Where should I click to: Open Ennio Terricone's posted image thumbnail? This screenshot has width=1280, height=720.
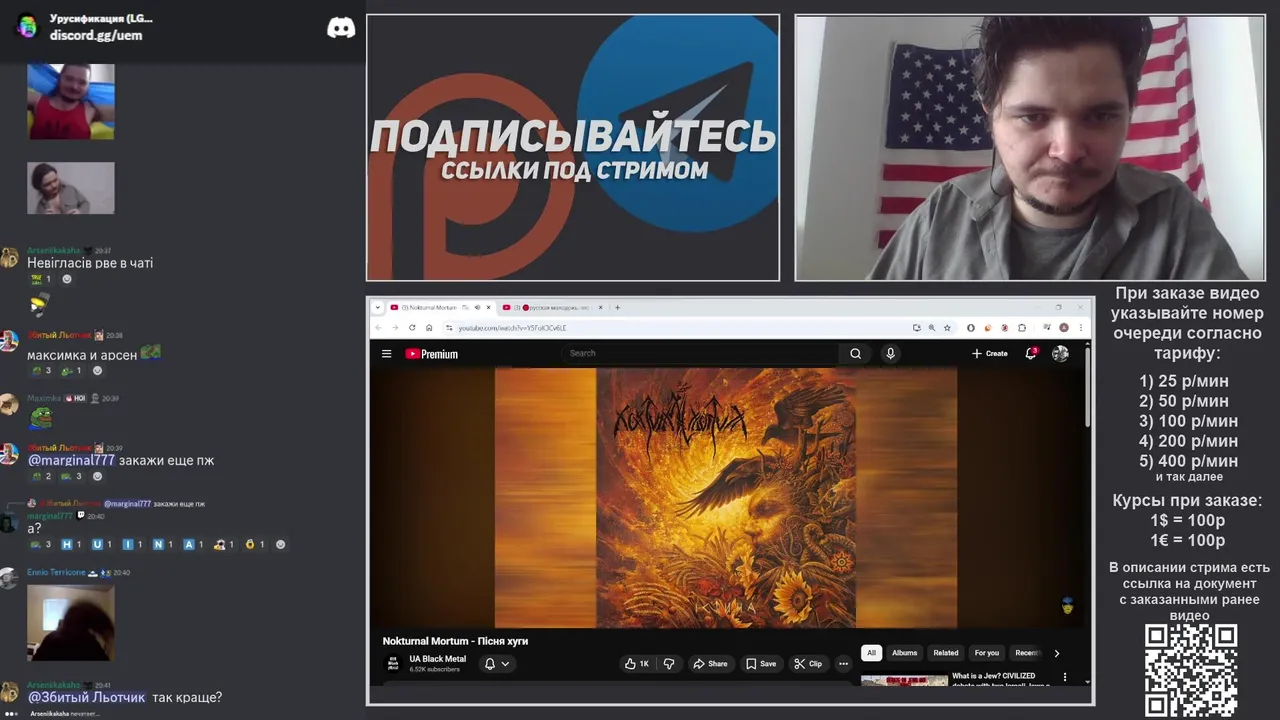[x=70, y=621]
